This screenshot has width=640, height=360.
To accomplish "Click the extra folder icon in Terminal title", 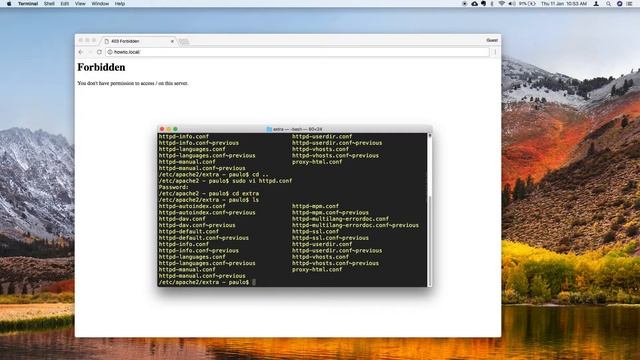I will 269,129.
